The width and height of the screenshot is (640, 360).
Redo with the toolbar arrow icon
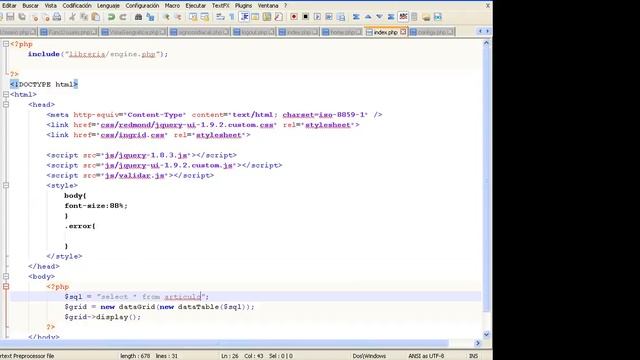coord(123,17)
